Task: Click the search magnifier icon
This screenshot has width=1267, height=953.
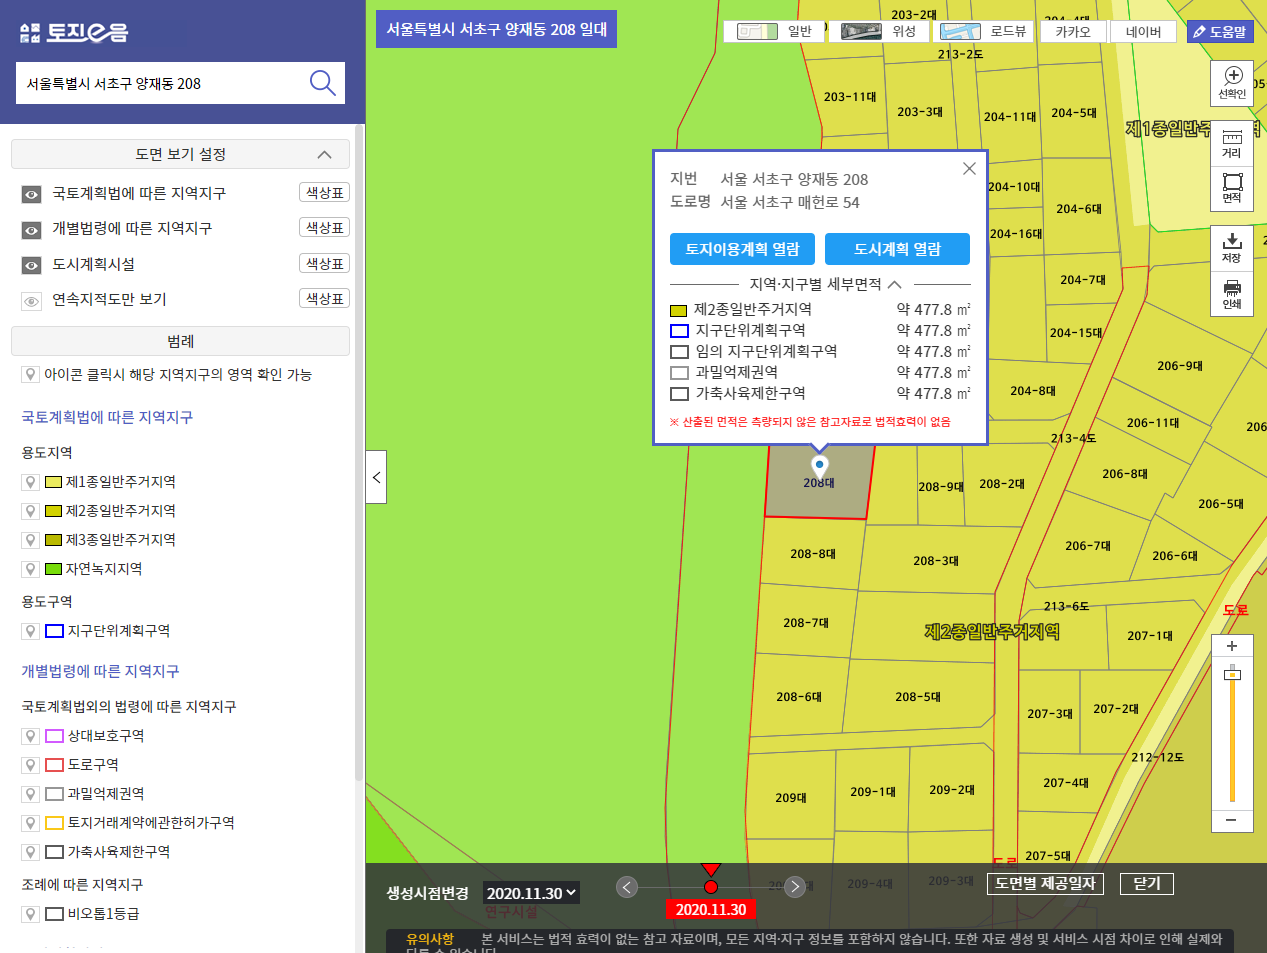Action: pos(322,83)
